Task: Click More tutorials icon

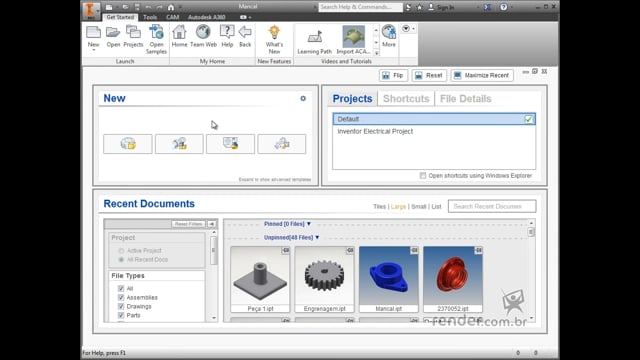Action: tap(389, 36)
